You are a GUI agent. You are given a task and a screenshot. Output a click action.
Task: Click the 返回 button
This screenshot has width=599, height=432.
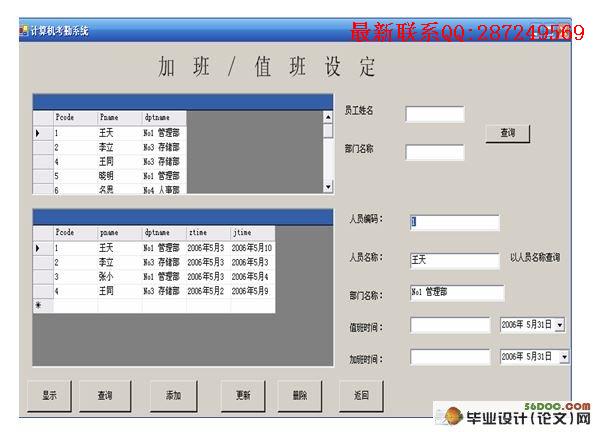point(361,396)
